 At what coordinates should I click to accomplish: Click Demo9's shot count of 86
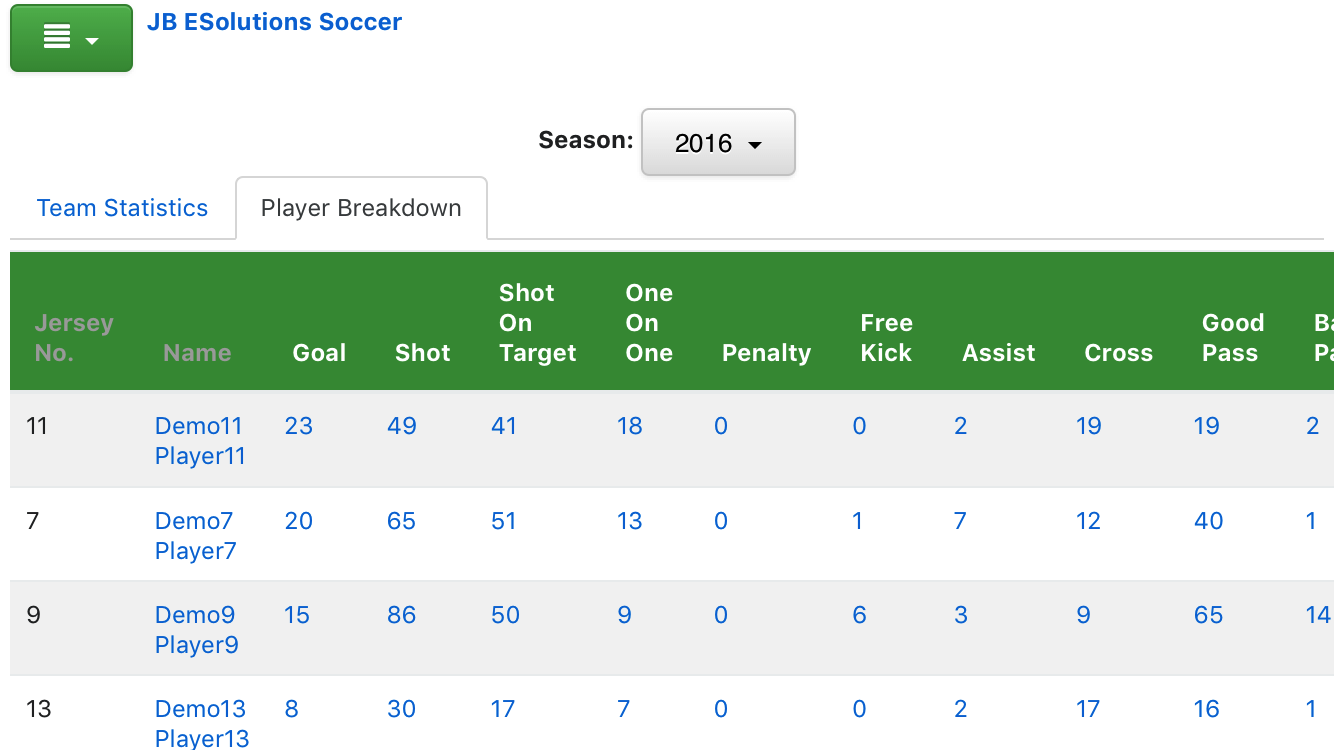pos(401,615)
